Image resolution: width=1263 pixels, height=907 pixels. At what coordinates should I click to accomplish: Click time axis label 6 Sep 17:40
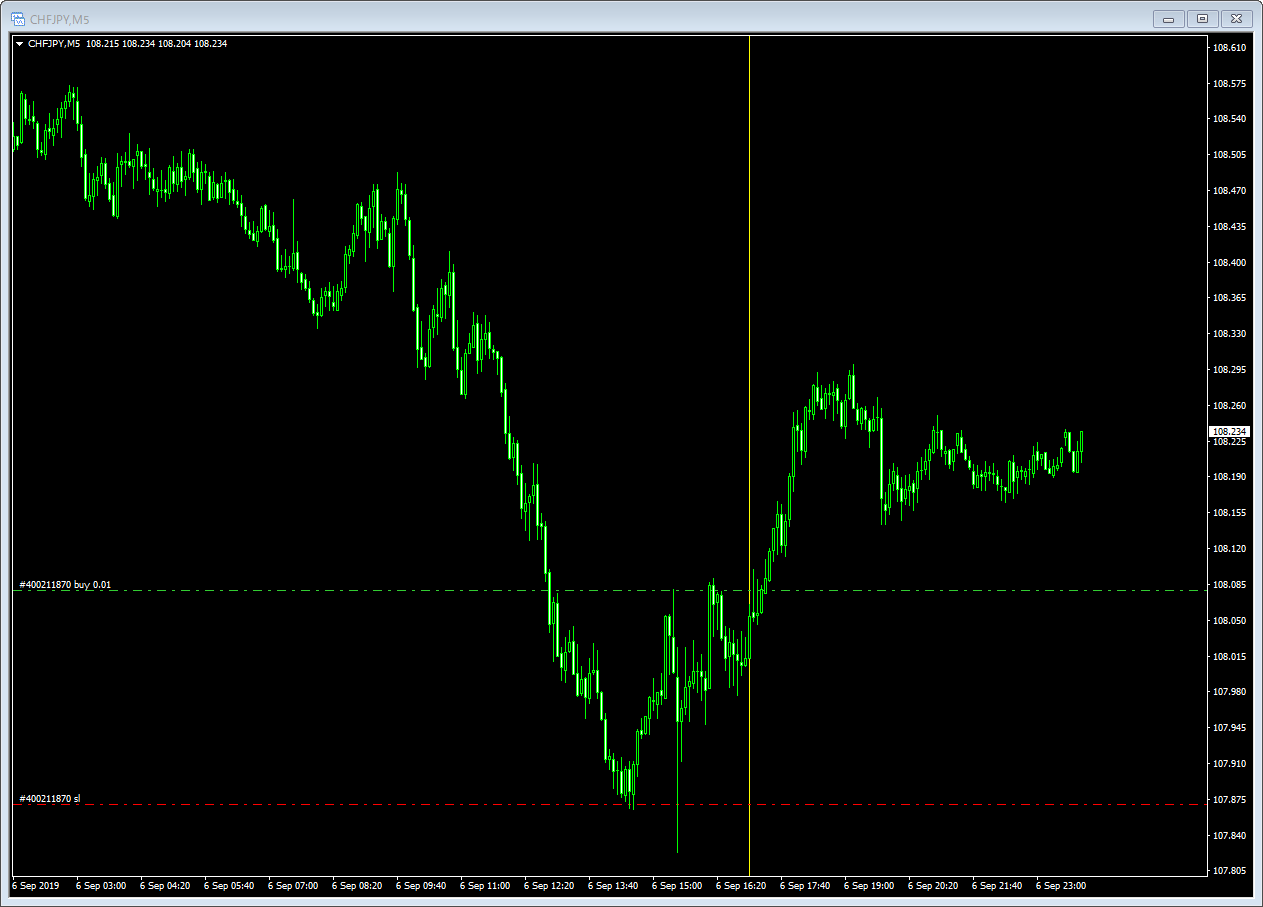(805, 886)
